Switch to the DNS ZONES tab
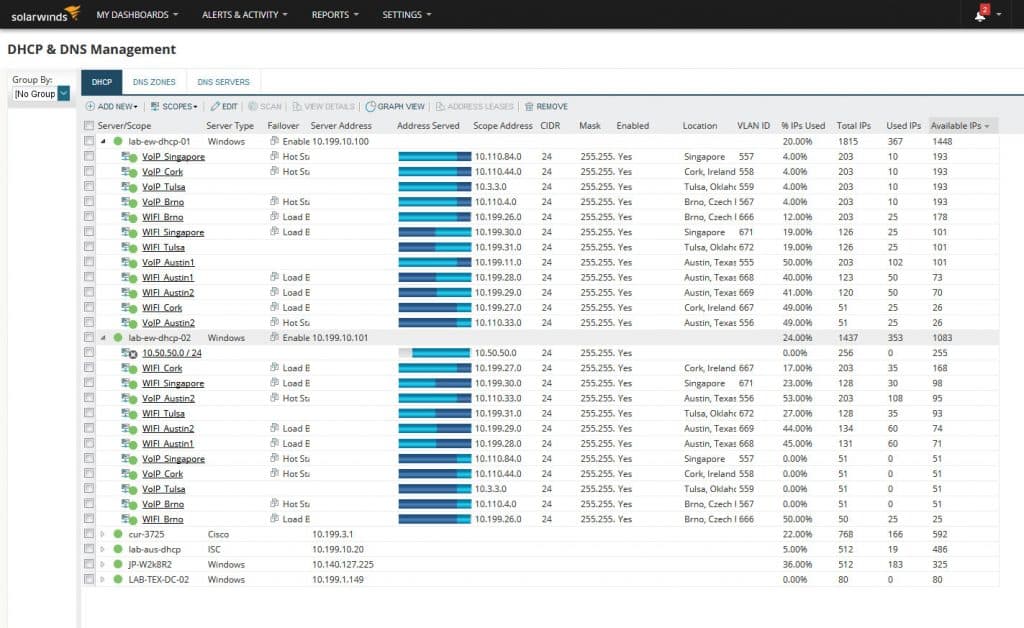Viewport: 1024px width, 628px height. pyautogui.click(x=154, y=82)
